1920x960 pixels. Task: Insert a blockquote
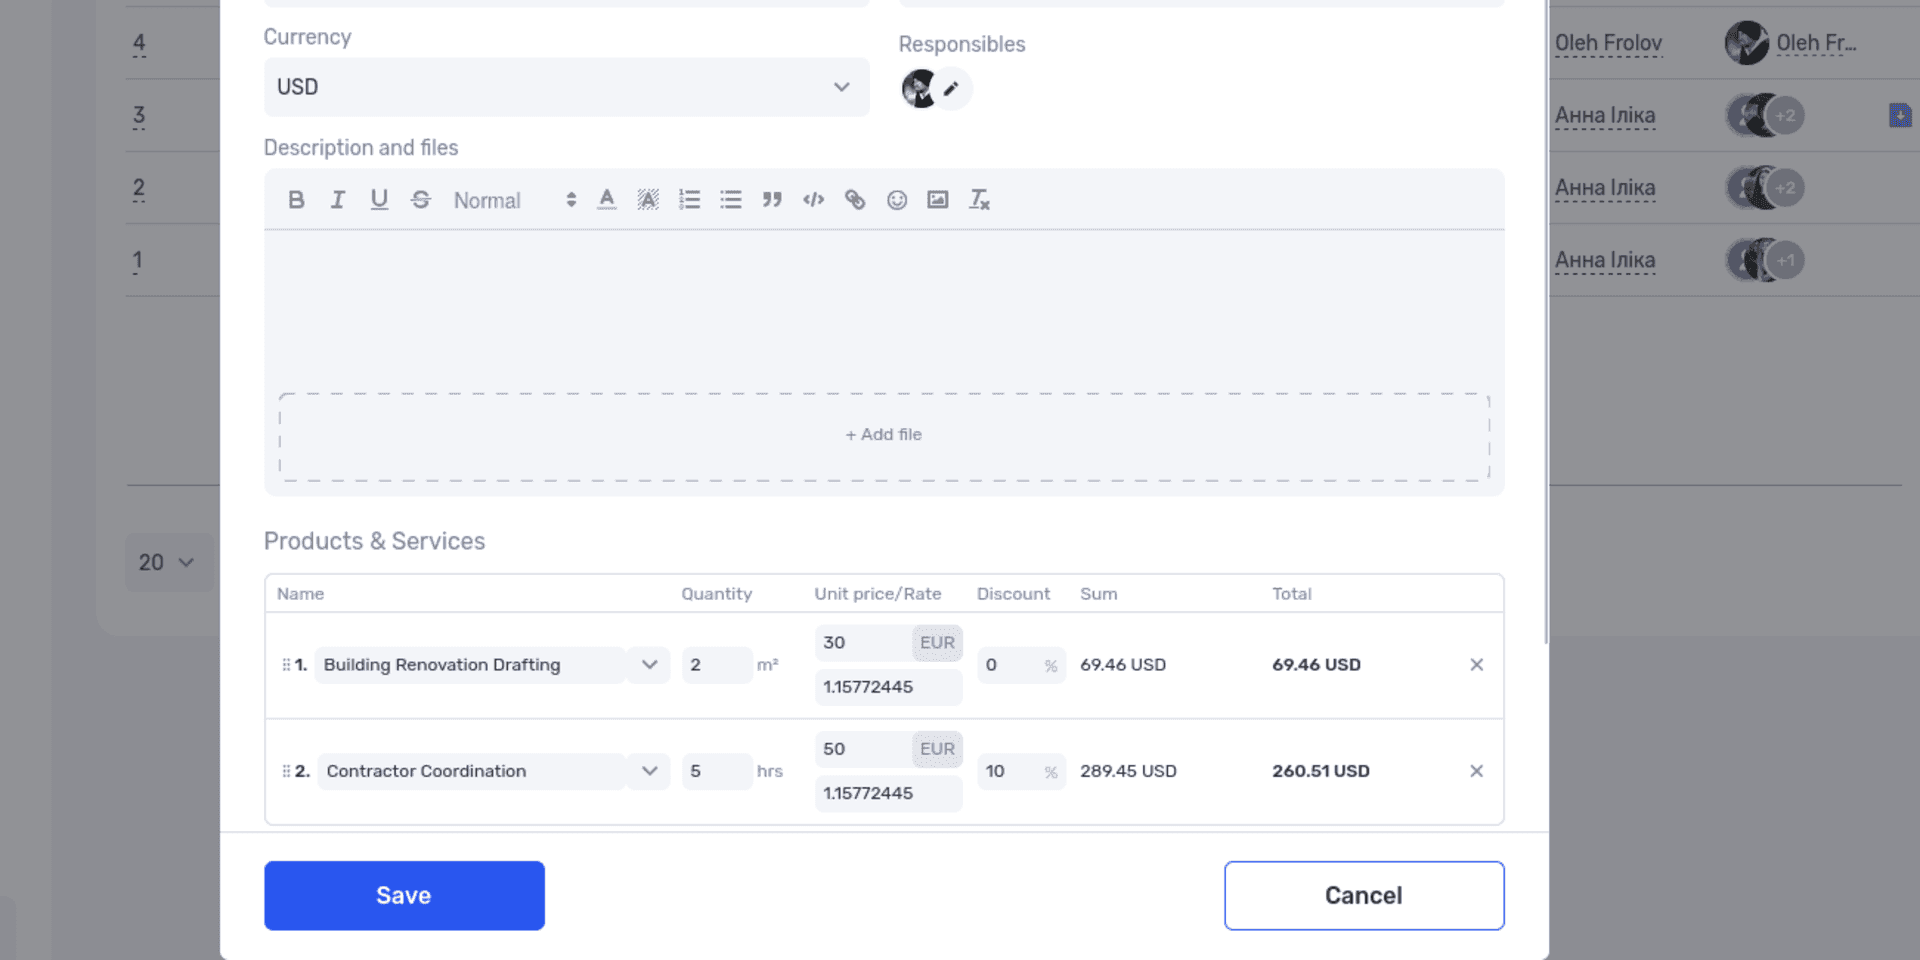pos(772,200)
